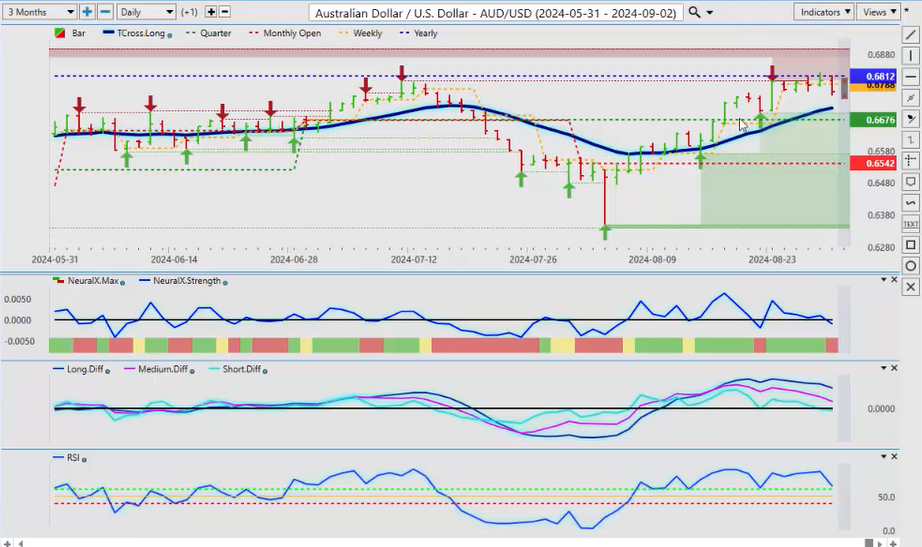Select the TEXT annotation tool

[x=910, y=224]
